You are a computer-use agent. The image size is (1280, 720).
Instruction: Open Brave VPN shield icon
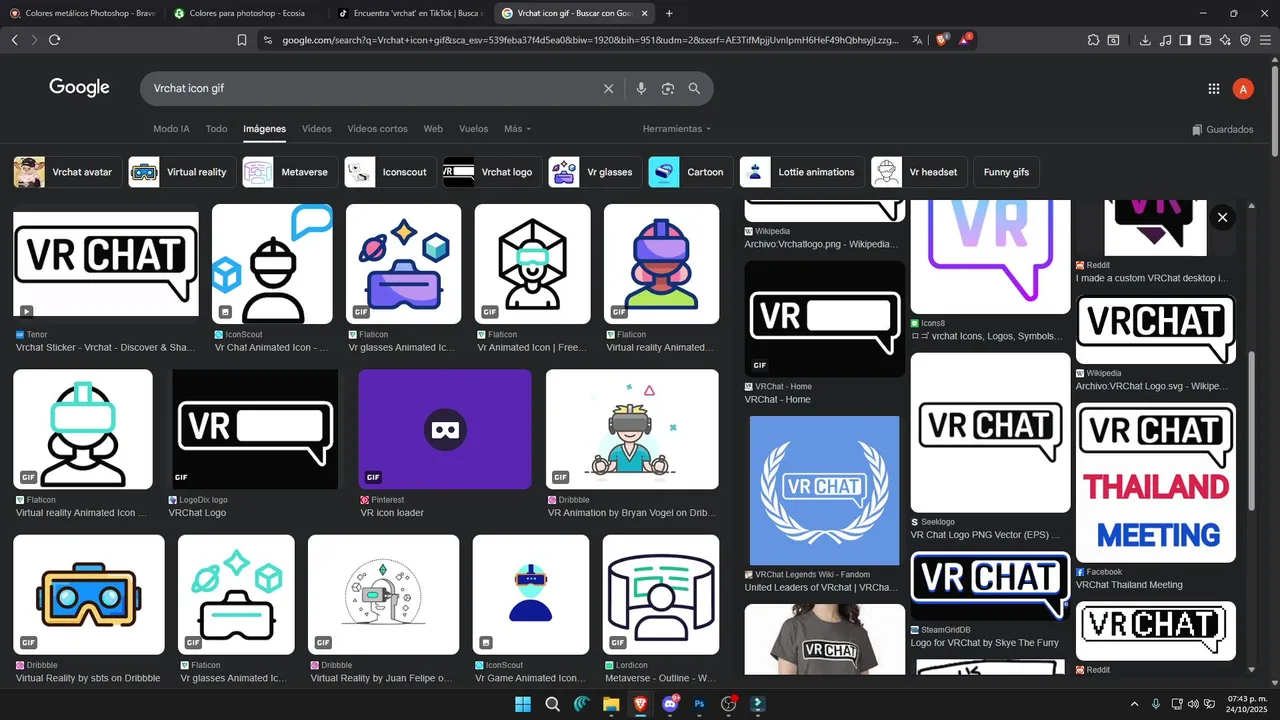(1245, 40)
